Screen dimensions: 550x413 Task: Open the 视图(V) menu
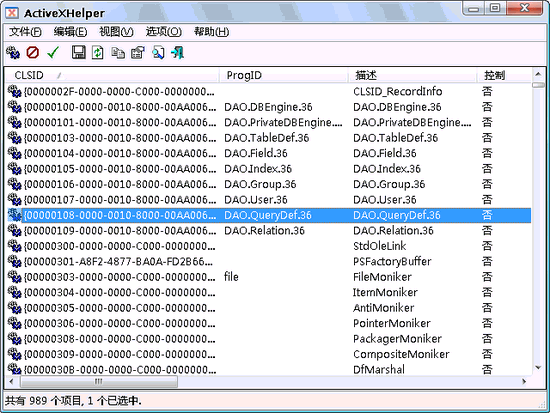(x=116, y=32)
